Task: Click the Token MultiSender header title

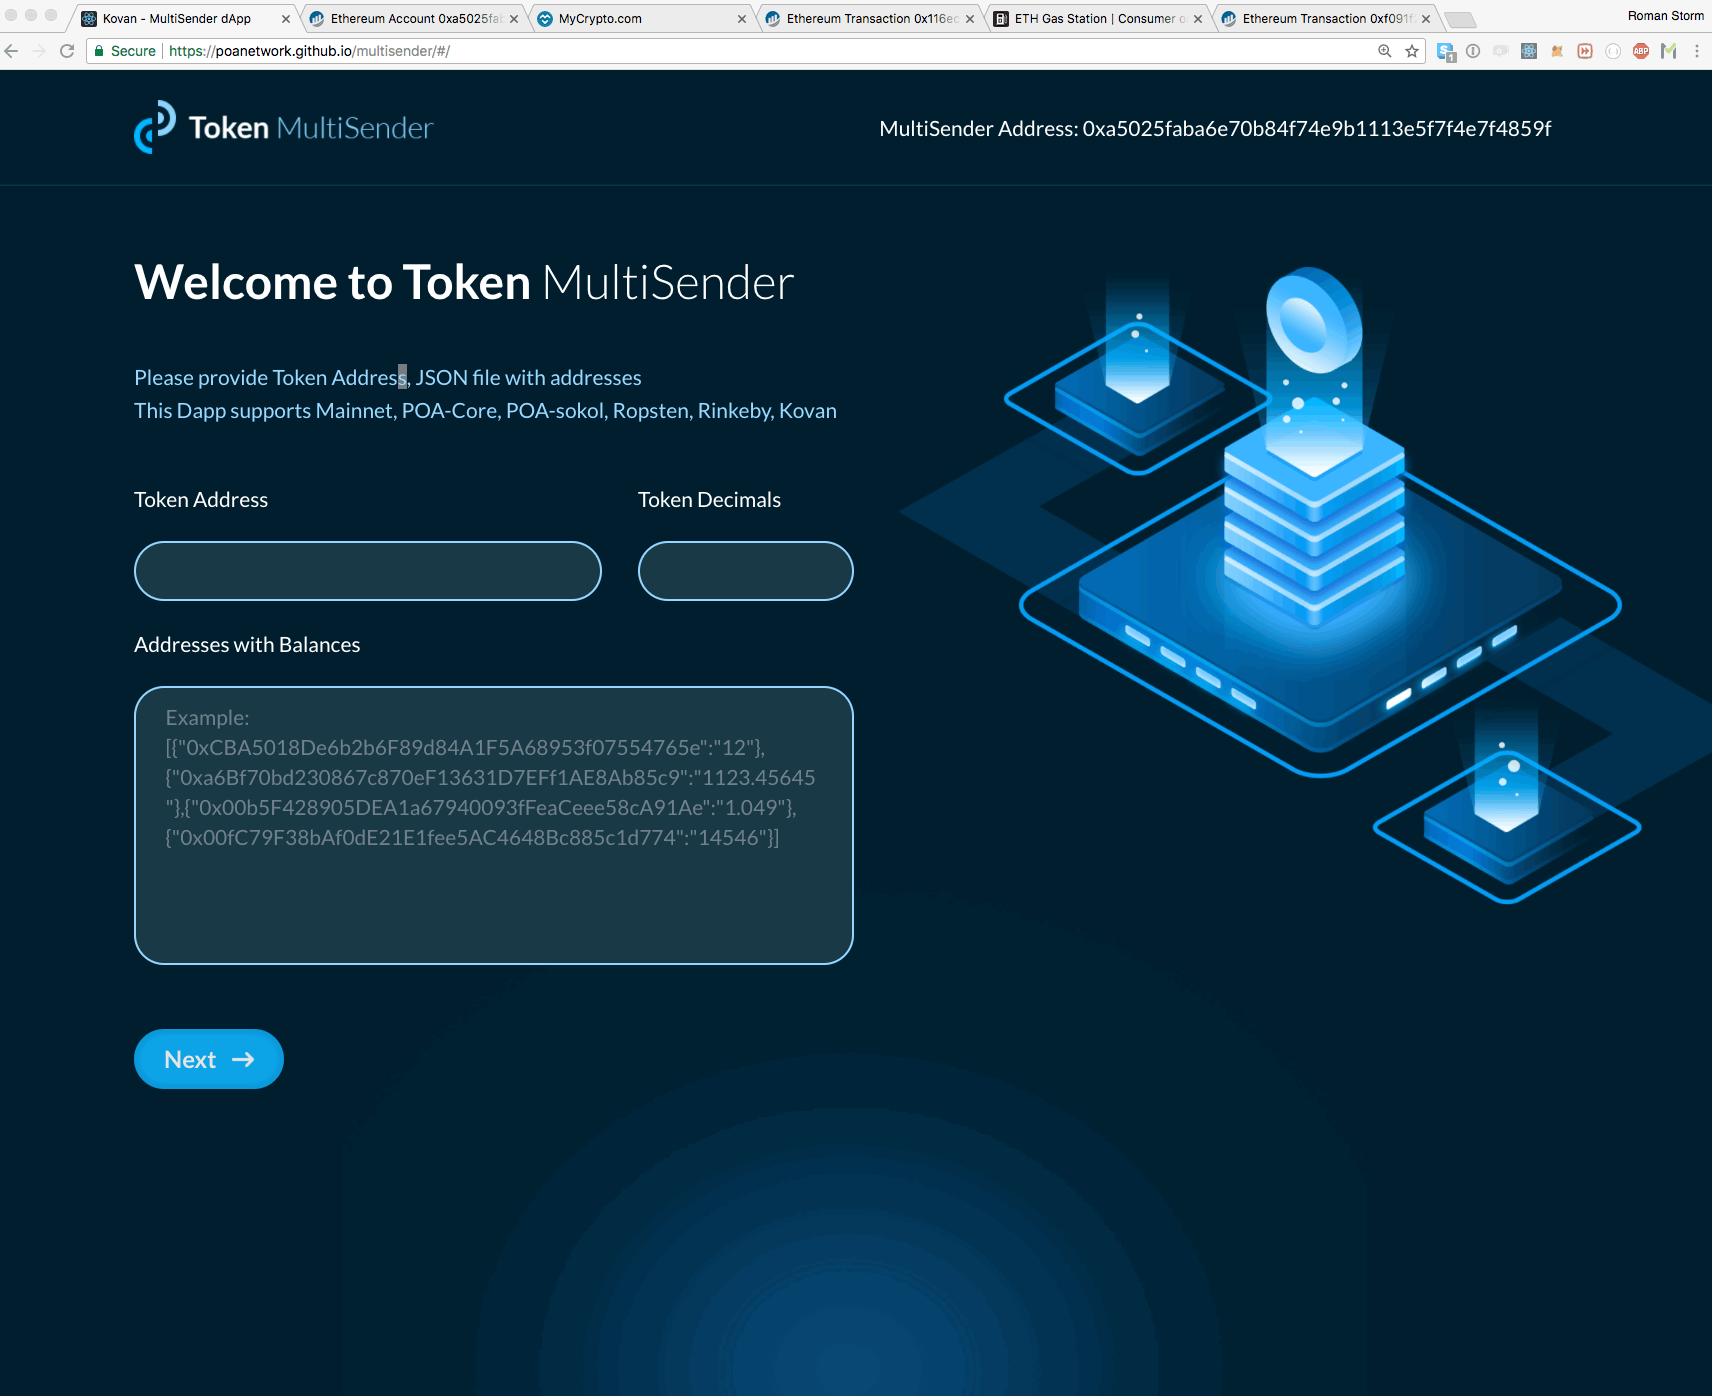Action: point(311,128)
